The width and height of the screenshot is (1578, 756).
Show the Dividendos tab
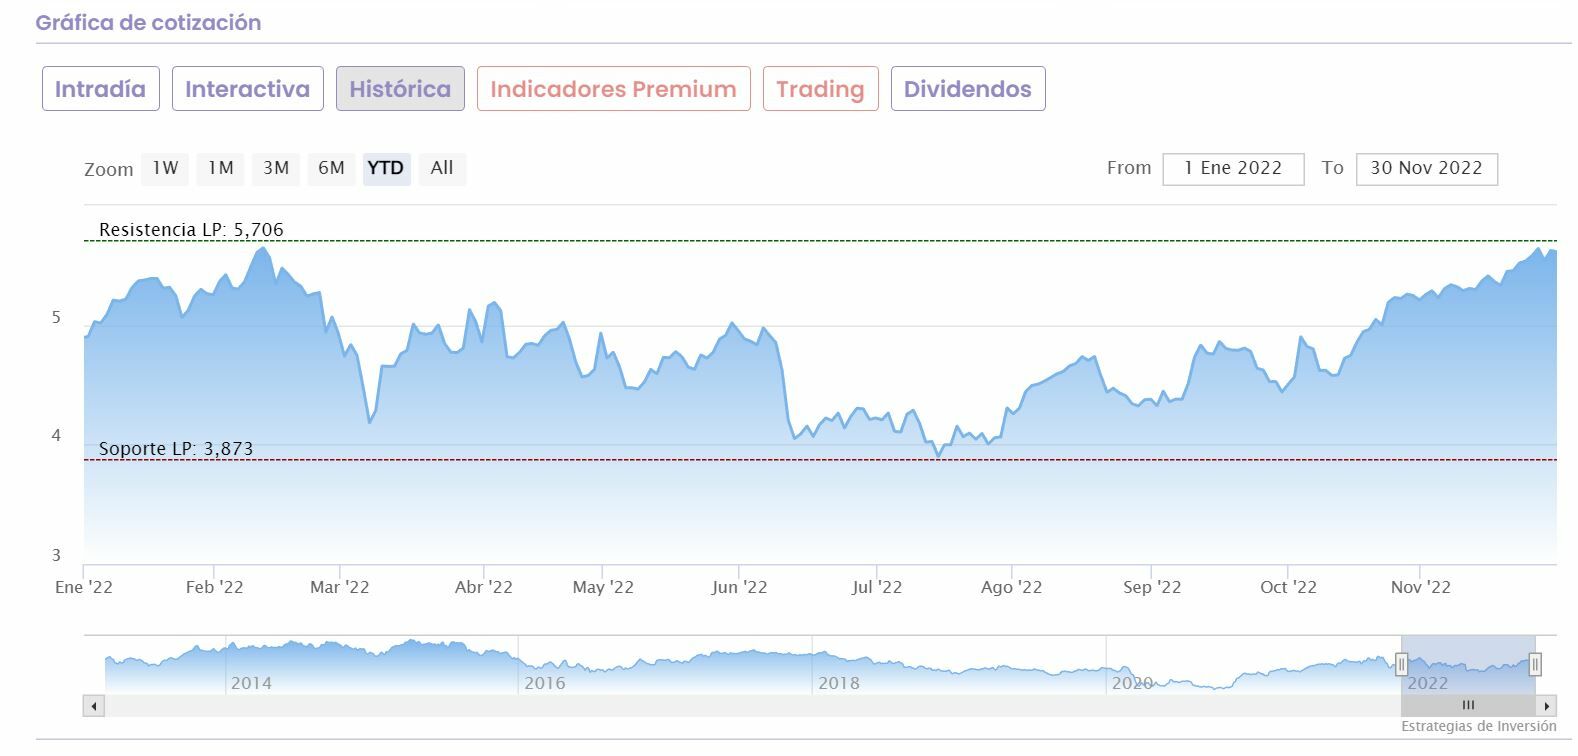pos(967,89)
